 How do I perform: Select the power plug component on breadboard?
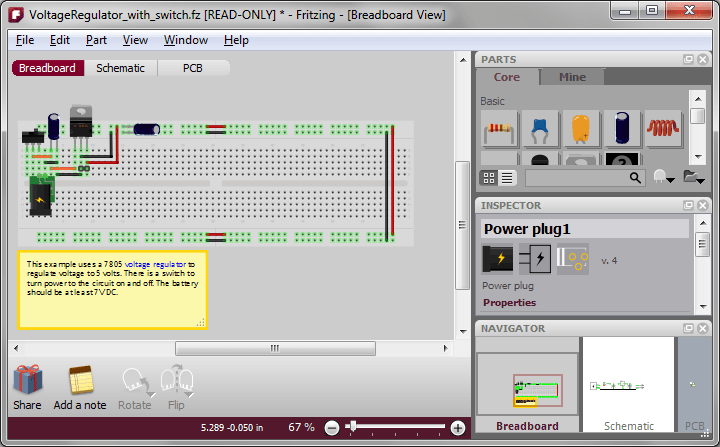40,198
